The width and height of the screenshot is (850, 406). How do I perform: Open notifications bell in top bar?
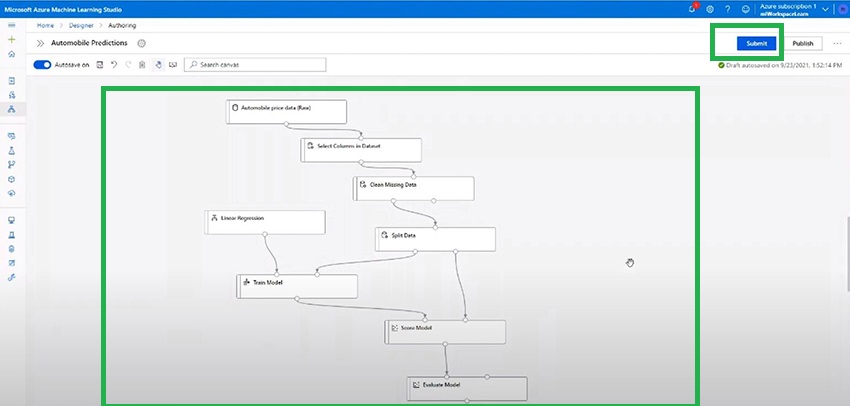pos(693,9)
